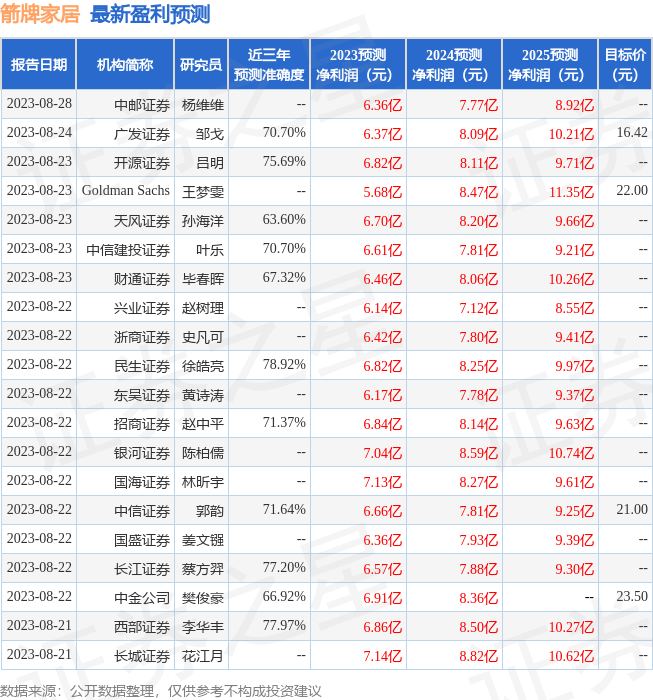Select analyst 林昕宇 cell
The image size is (653, 700).
[203, 483]
